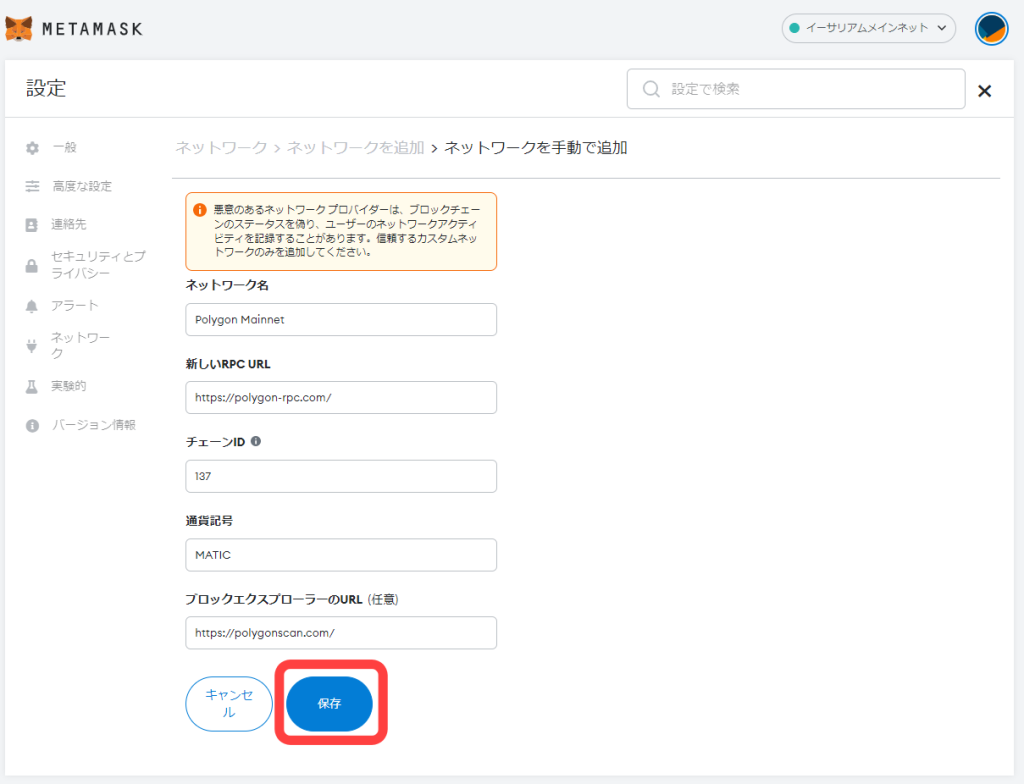Open the 実験的 section

click(69, 385)
